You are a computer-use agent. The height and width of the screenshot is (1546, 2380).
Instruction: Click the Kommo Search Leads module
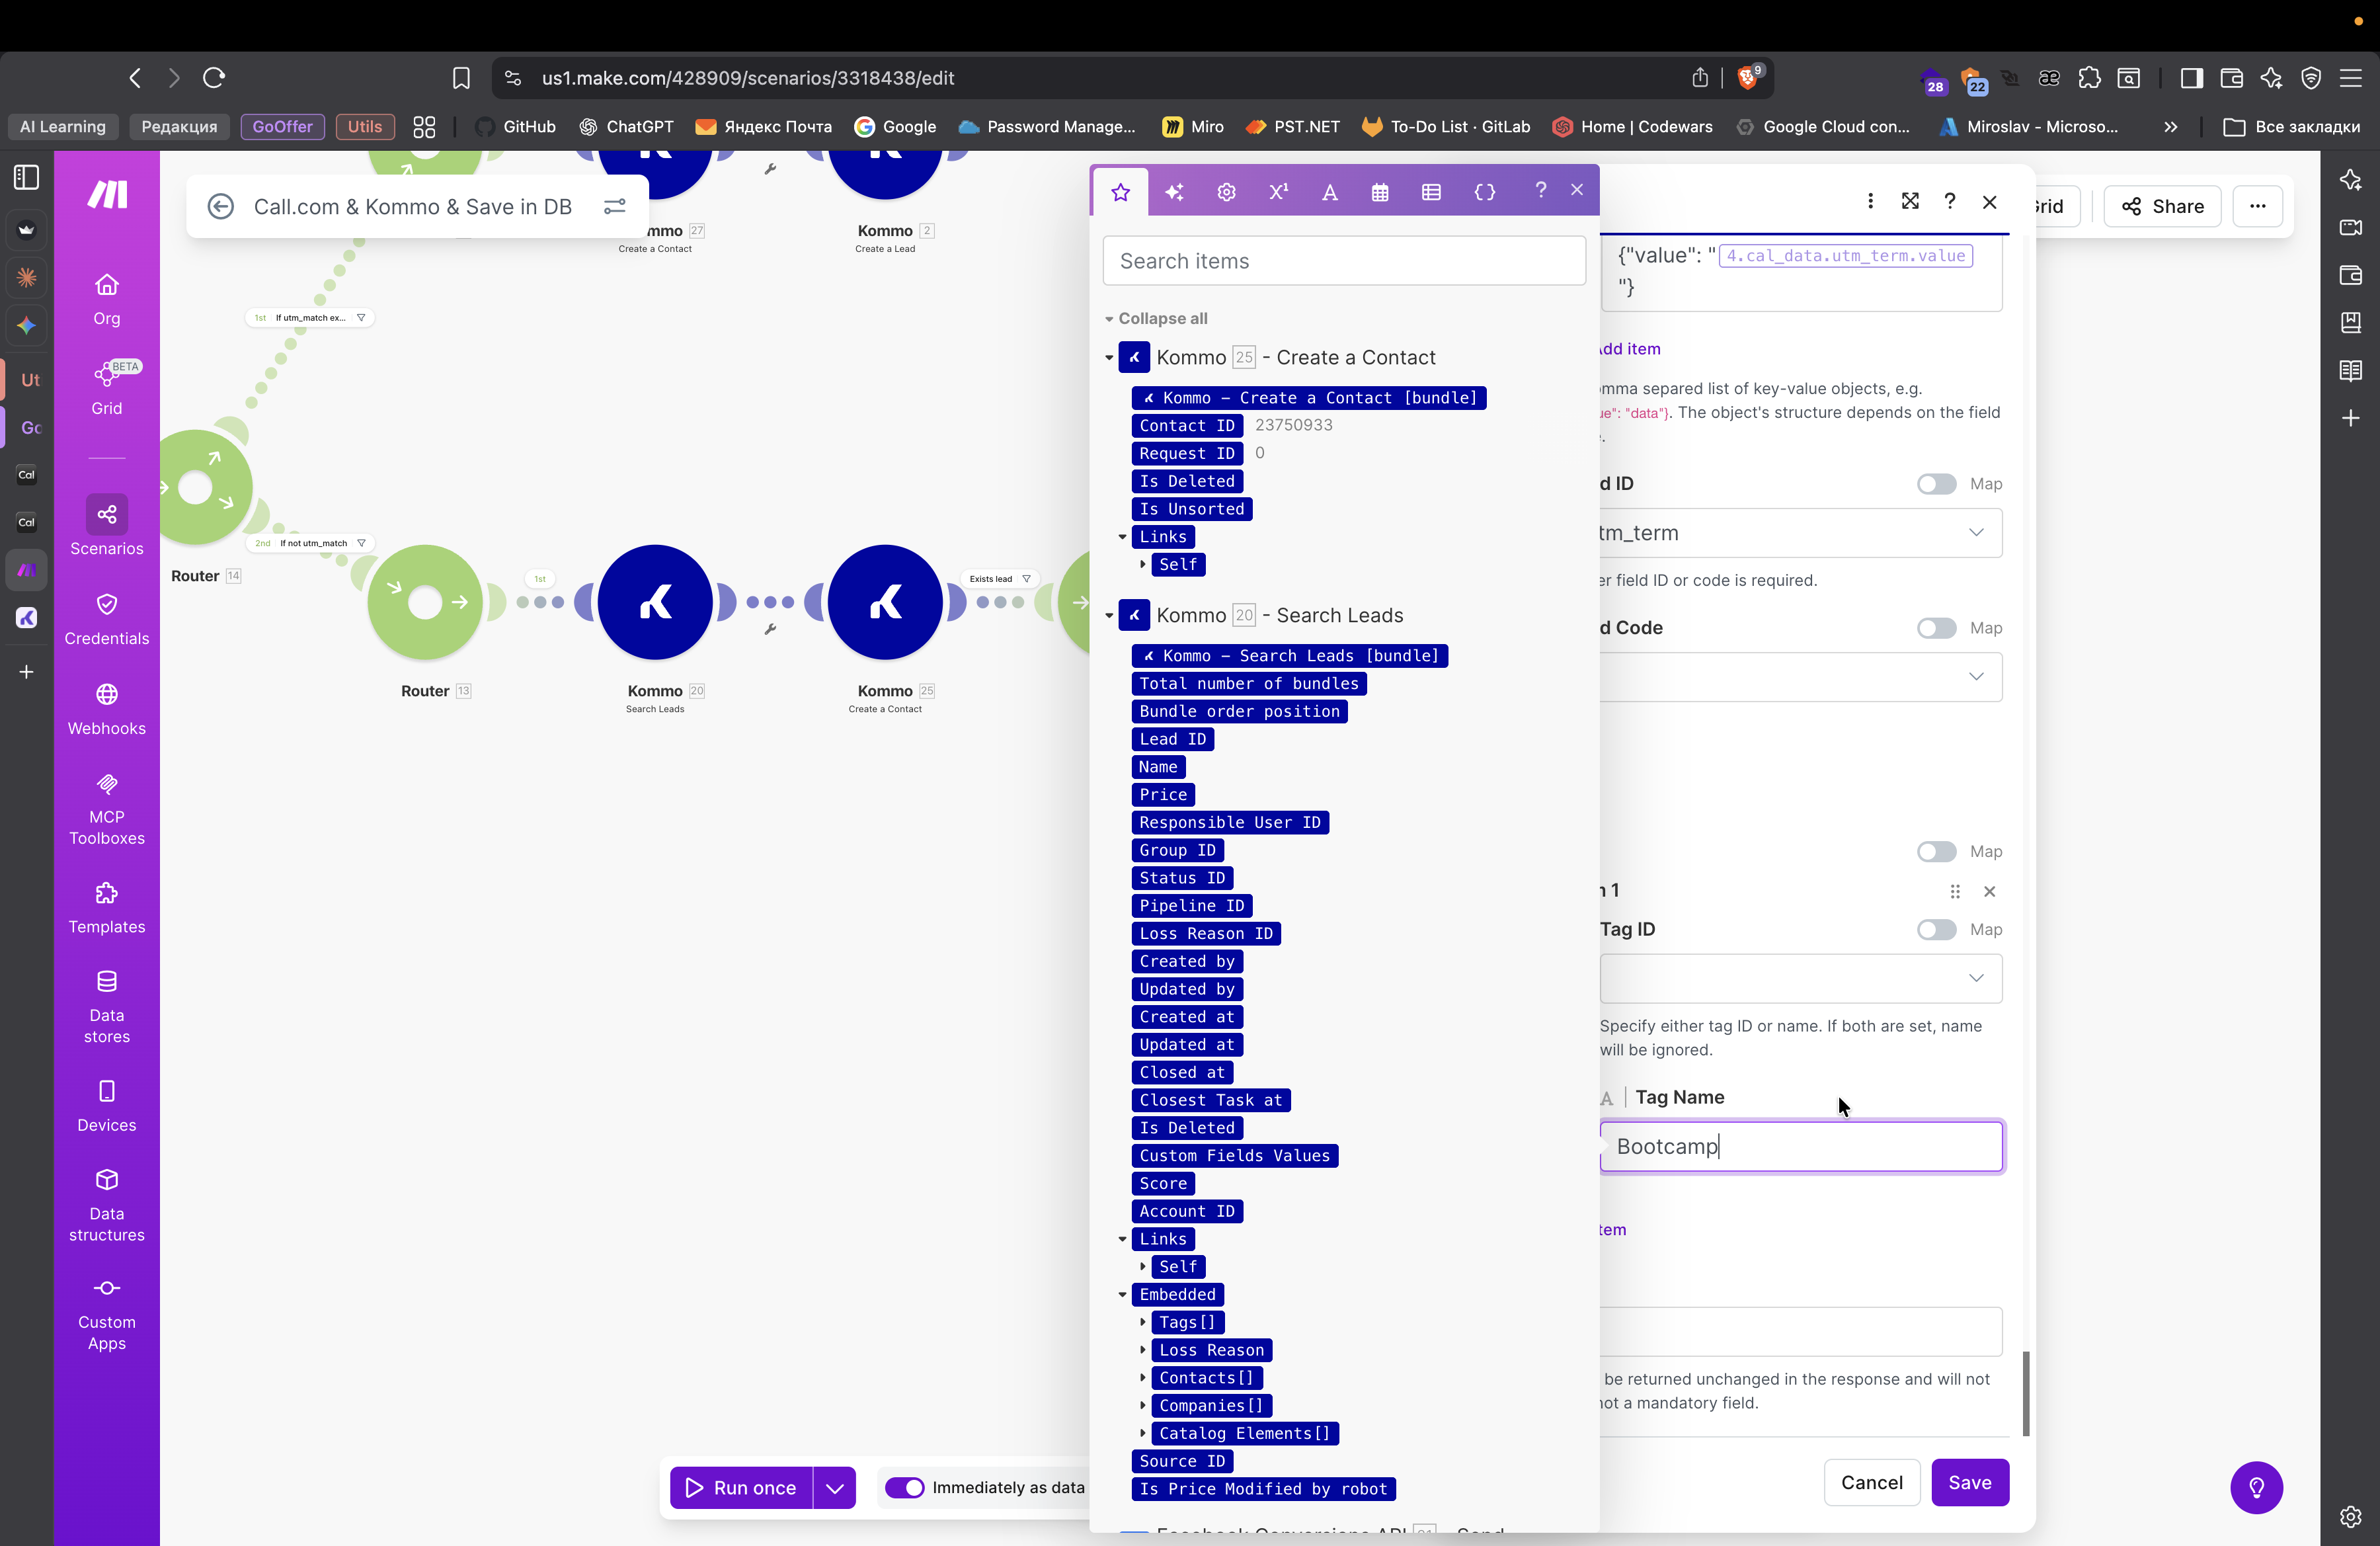[x=655, y=602]
